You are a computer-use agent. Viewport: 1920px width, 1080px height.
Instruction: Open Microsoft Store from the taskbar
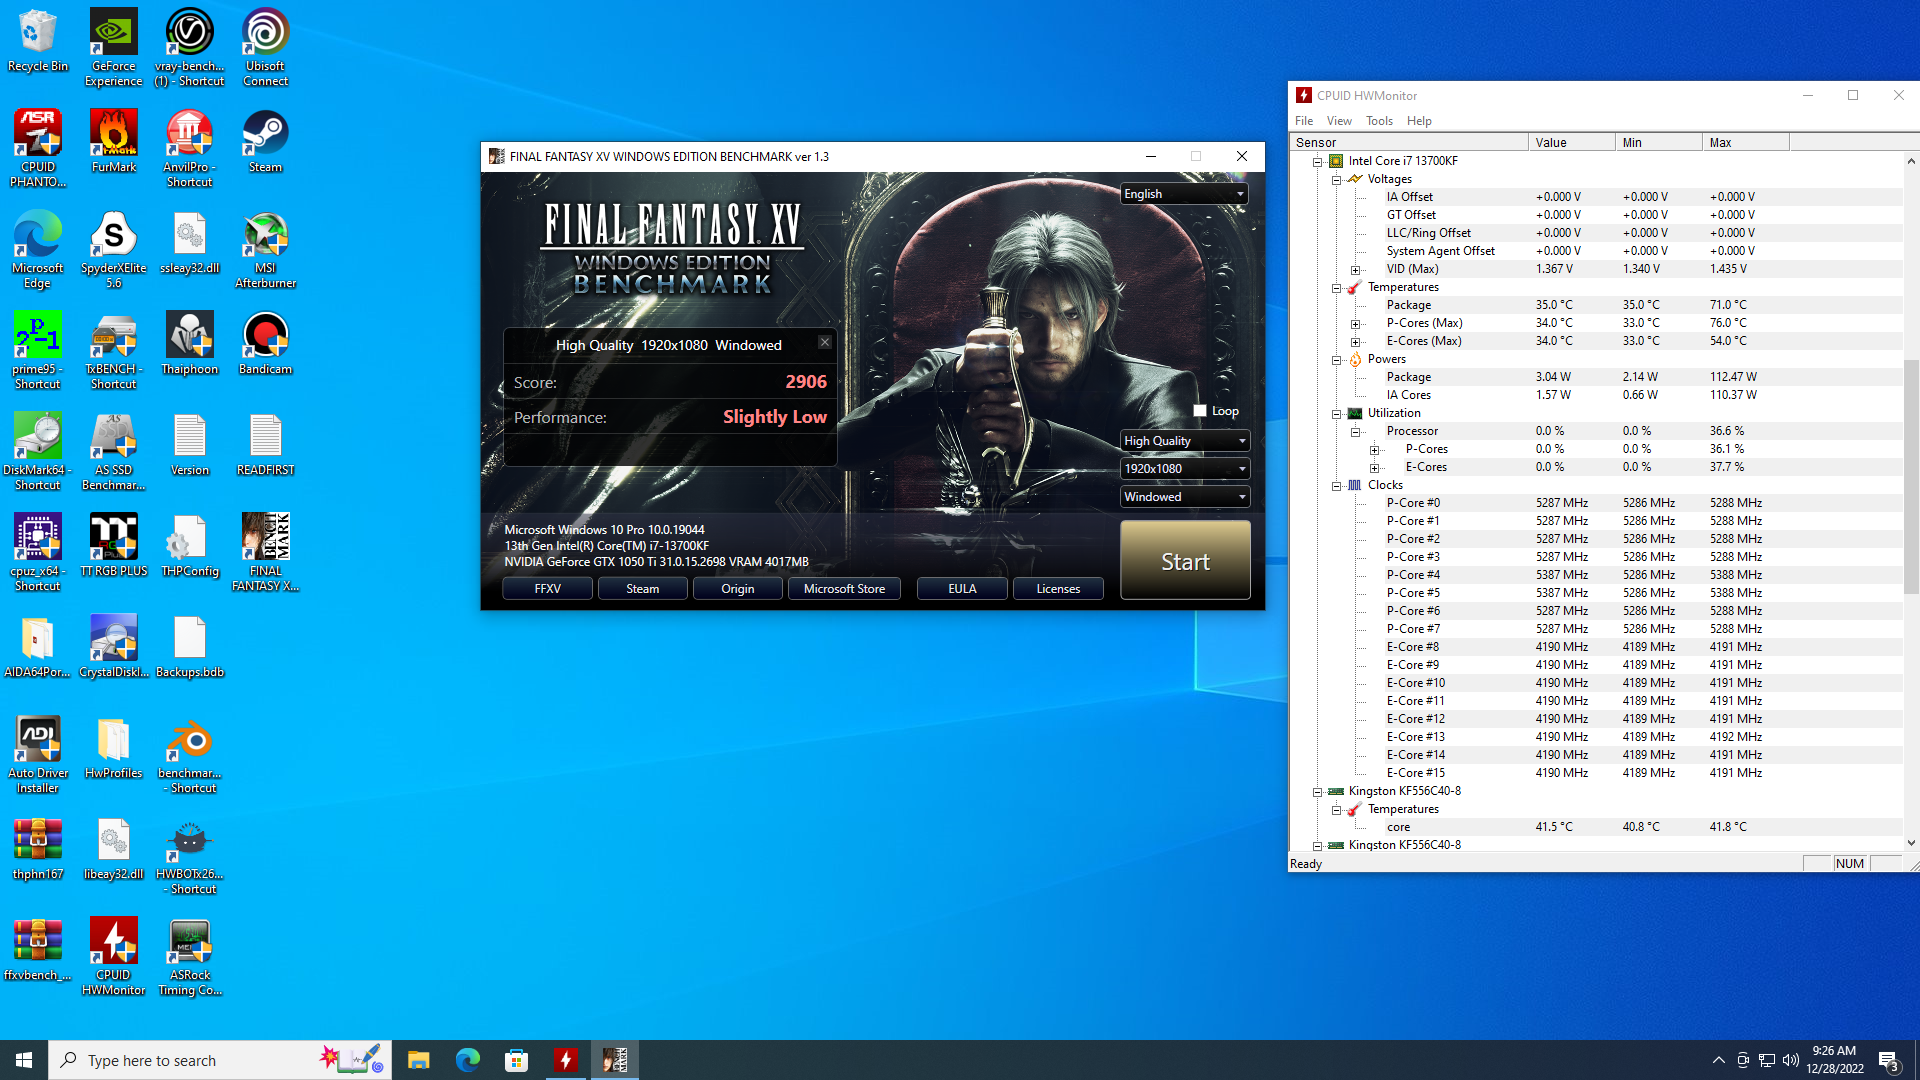(516, 1060)
